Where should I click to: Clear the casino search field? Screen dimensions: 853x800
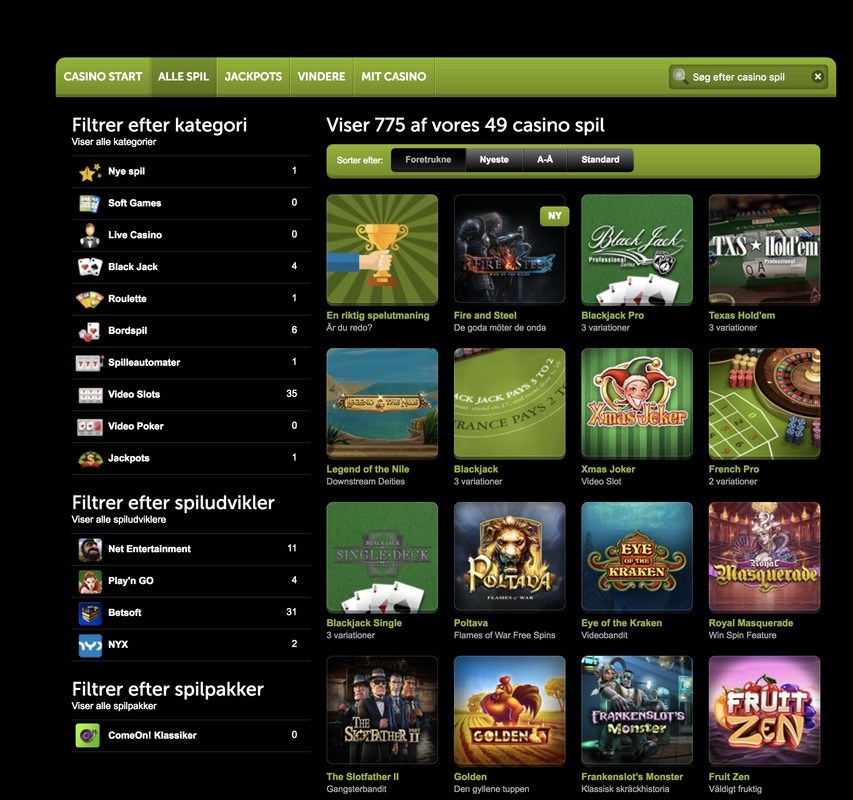click(x=817, y=77)
